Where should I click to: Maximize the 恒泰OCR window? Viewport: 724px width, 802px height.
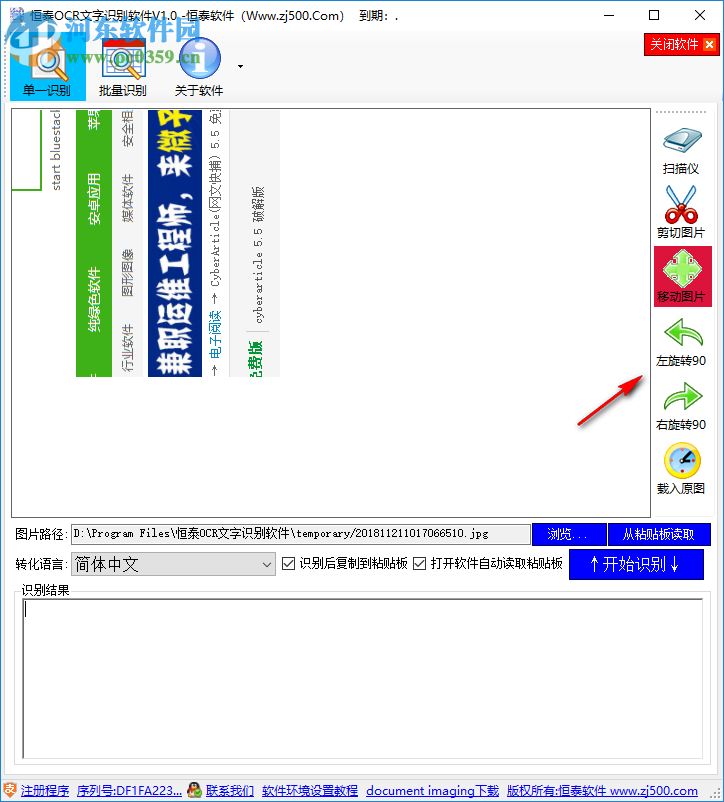point(654,15)
